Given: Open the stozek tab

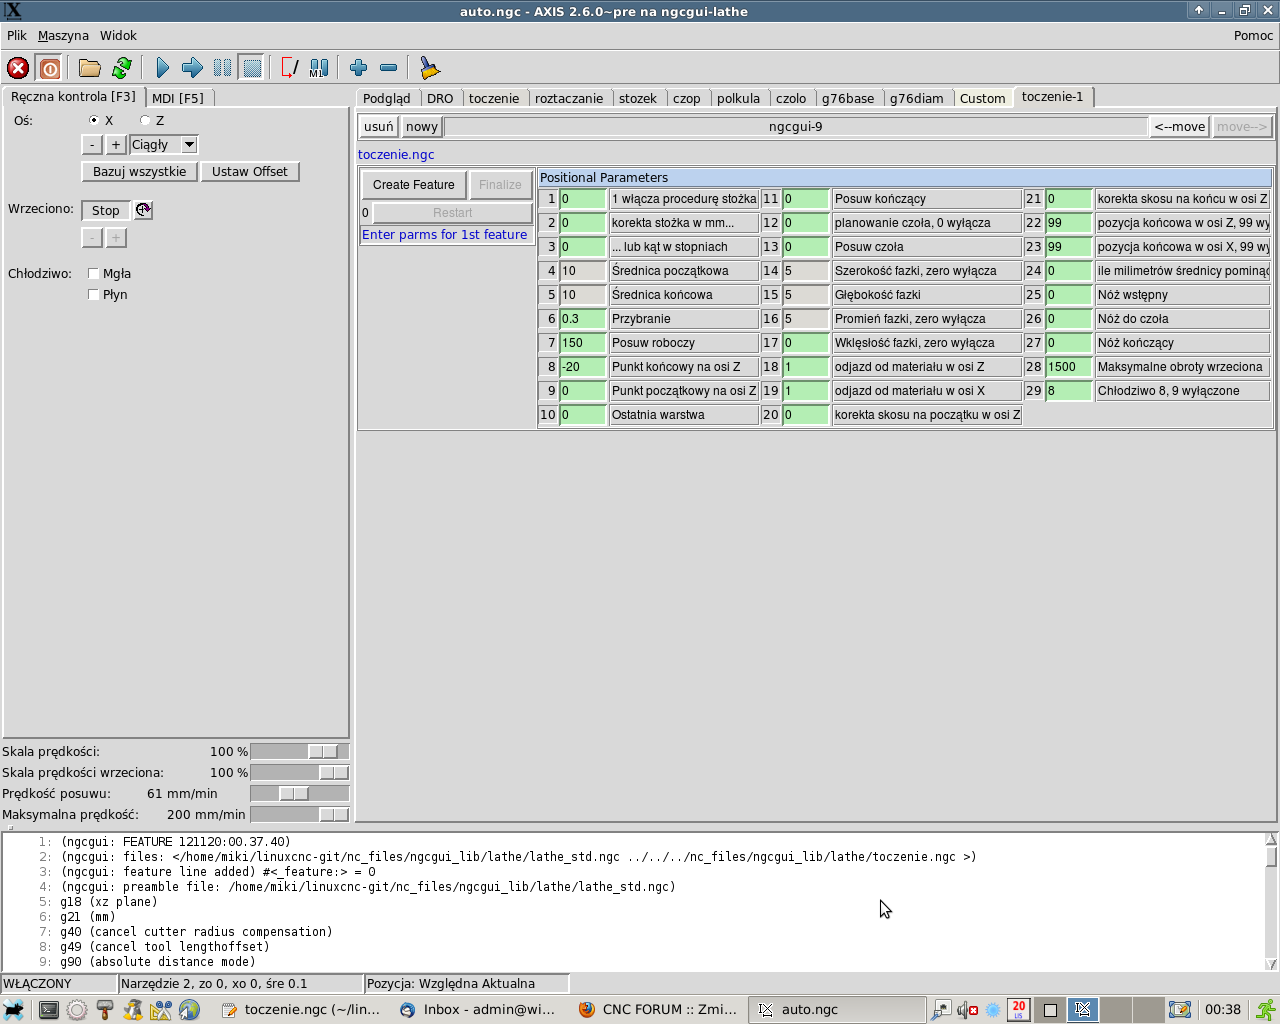Looking at the screenshot, I should tap(638, 98).
